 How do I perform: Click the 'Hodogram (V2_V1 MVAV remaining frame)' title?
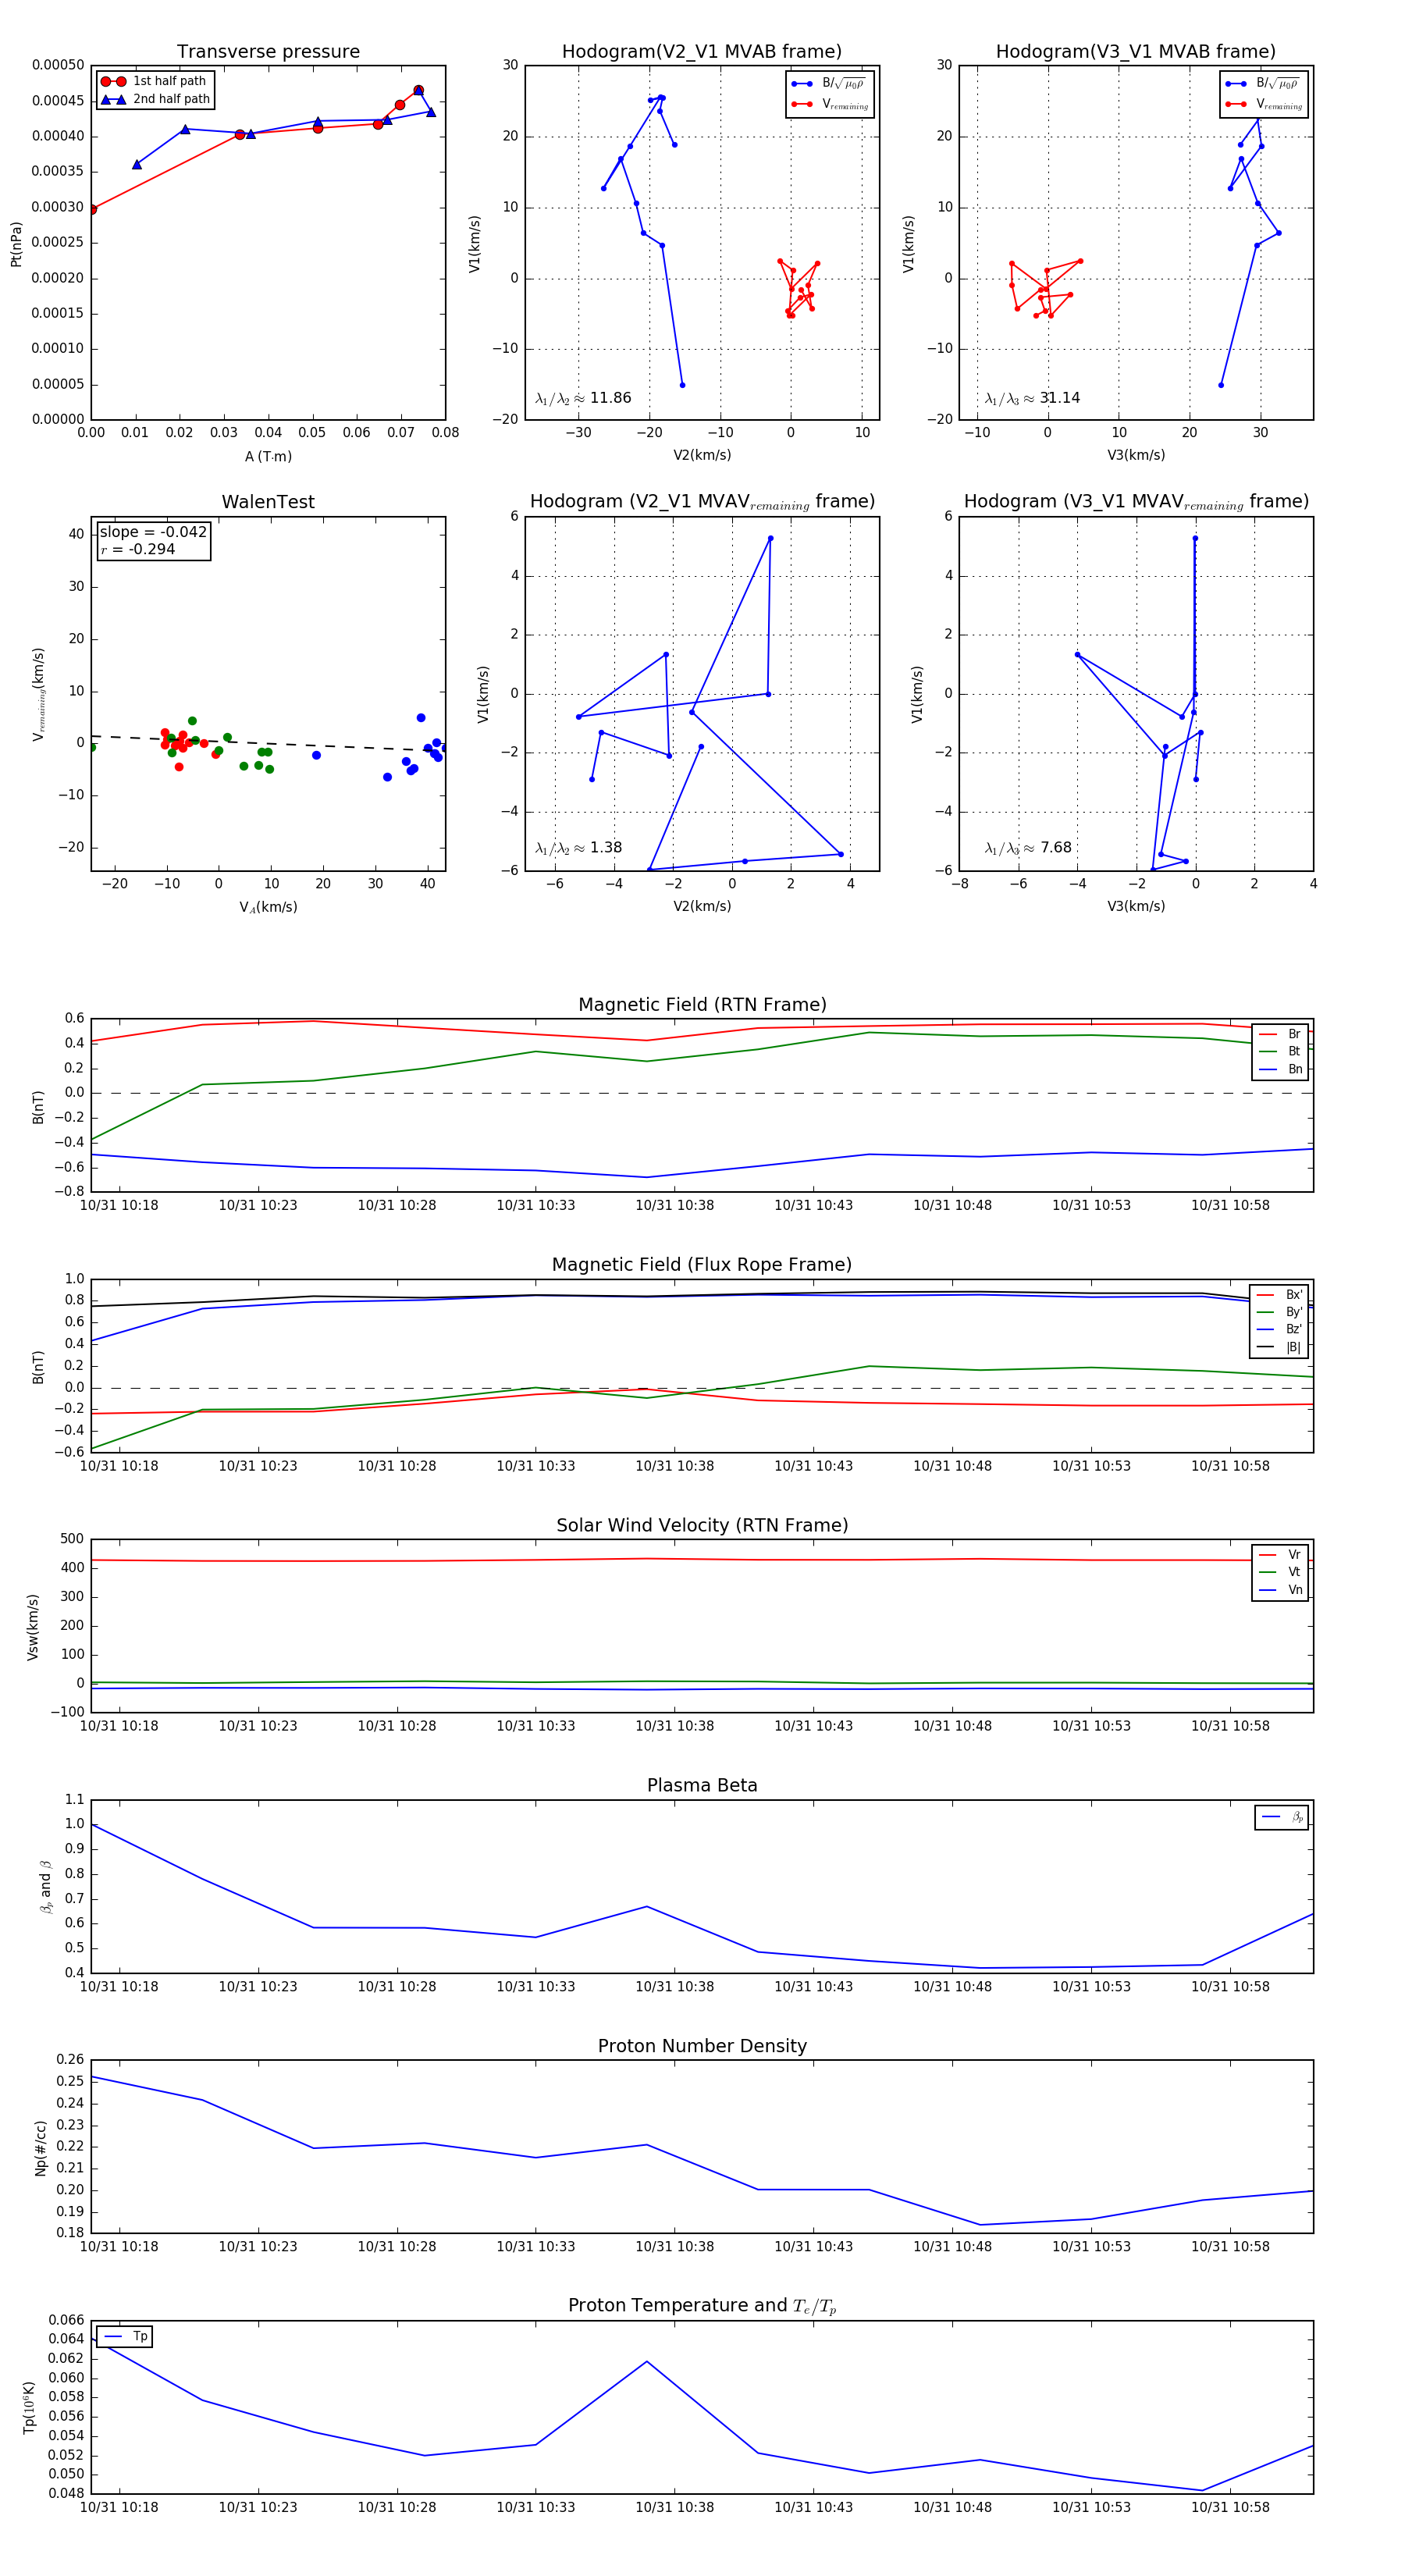[702, 502]
